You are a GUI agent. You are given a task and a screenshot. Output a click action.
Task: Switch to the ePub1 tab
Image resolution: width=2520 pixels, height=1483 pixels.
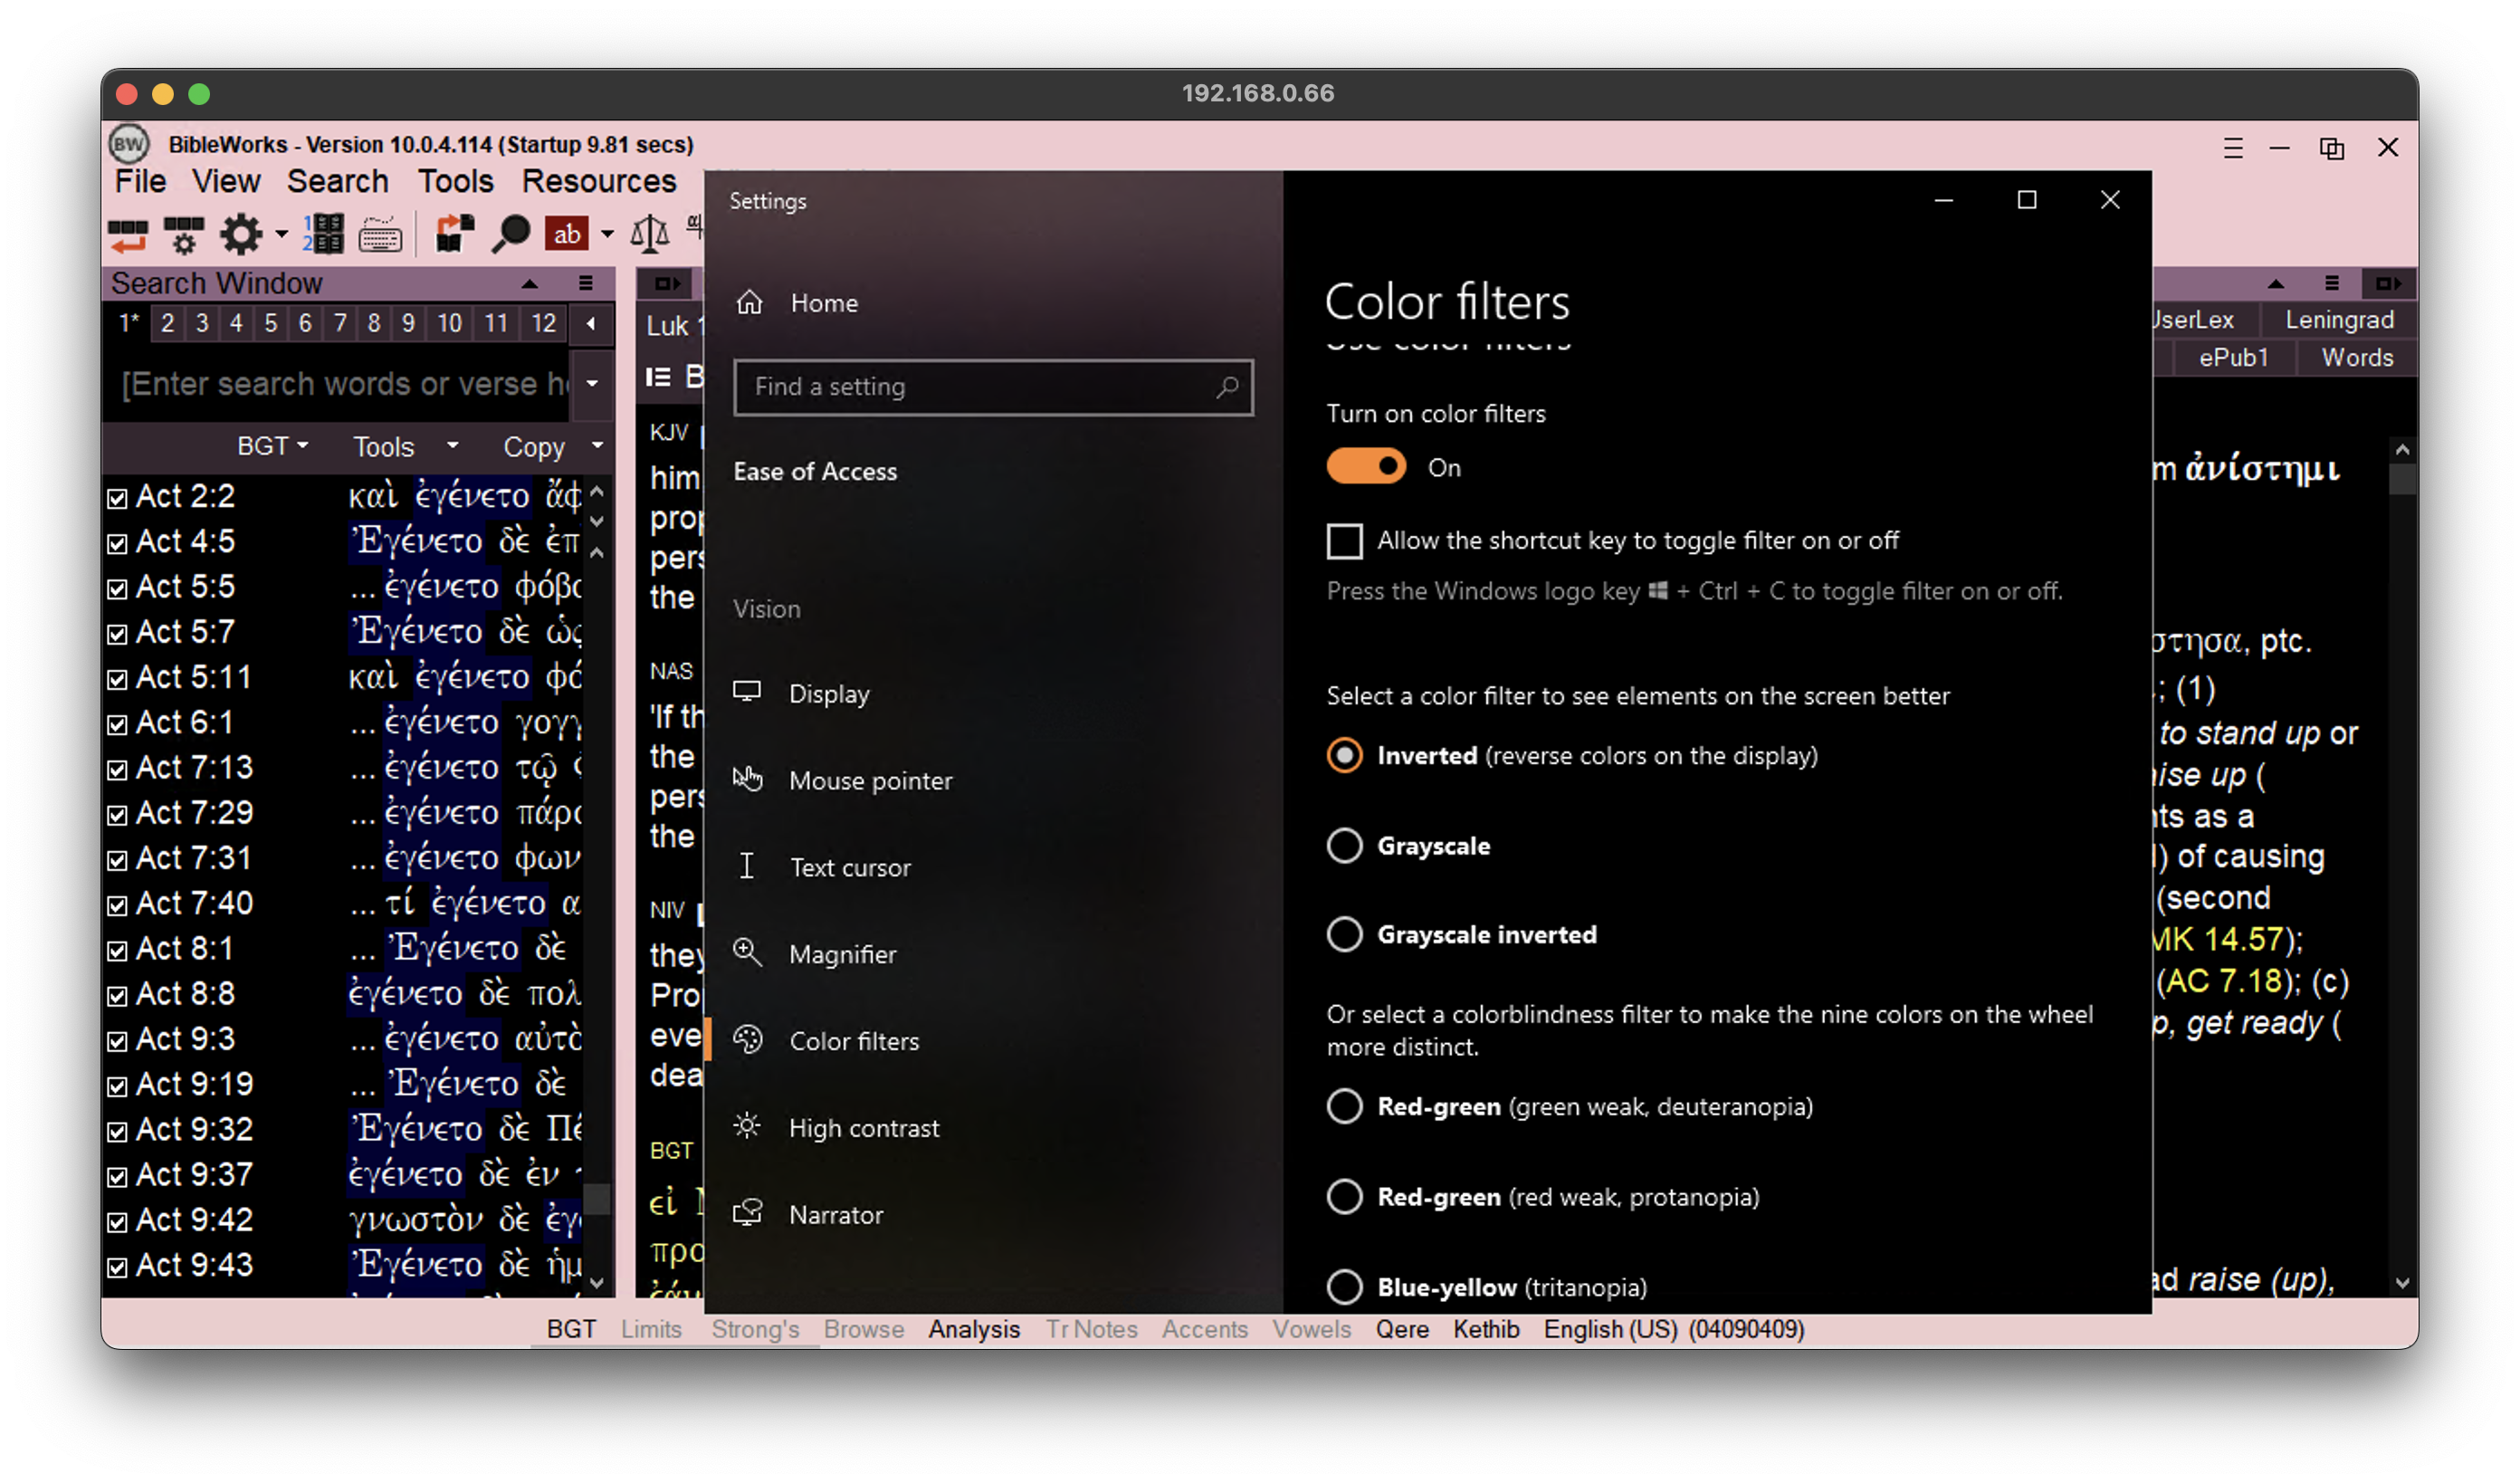(2233, 357)
